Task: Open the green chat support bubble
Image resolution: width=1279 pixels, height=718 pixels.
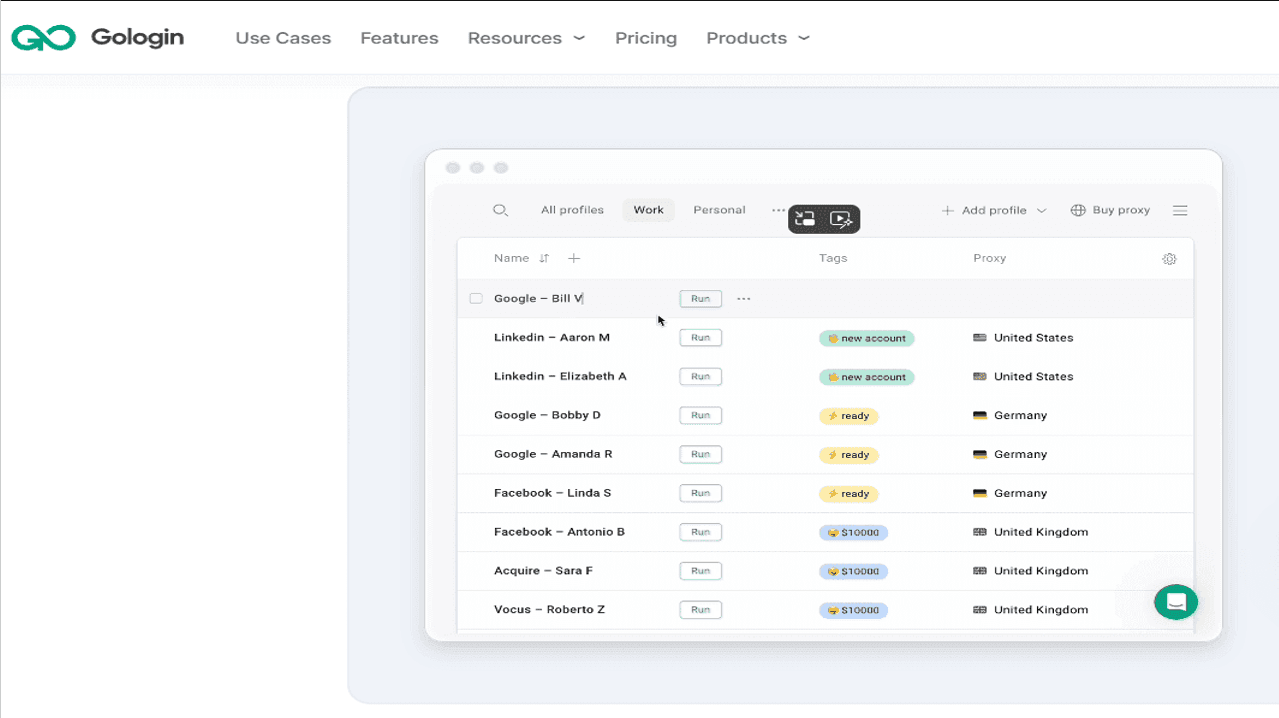Action: [1176, 602]
